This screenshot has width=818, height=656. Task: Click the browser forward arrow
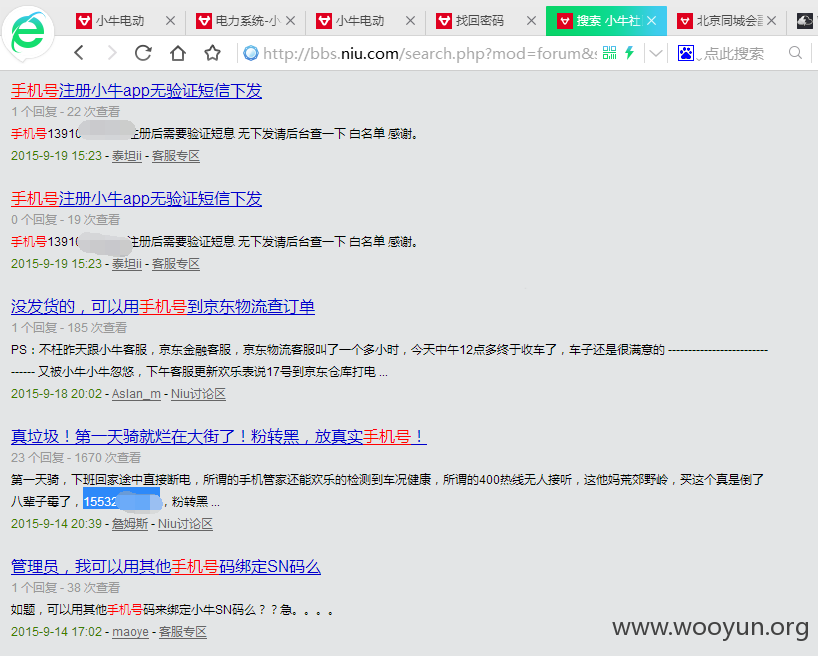[x=111, y=53]
